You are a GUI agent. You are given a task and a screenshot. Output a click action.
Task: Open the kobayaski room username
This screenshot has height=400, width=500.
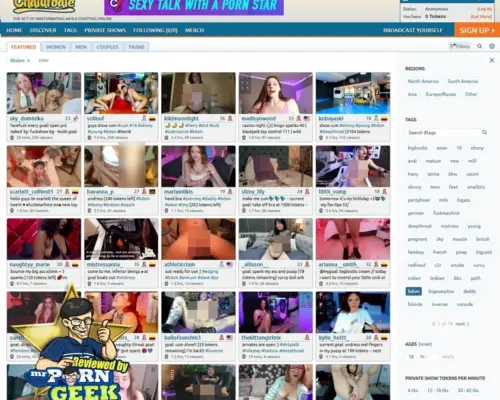(332, 118)
